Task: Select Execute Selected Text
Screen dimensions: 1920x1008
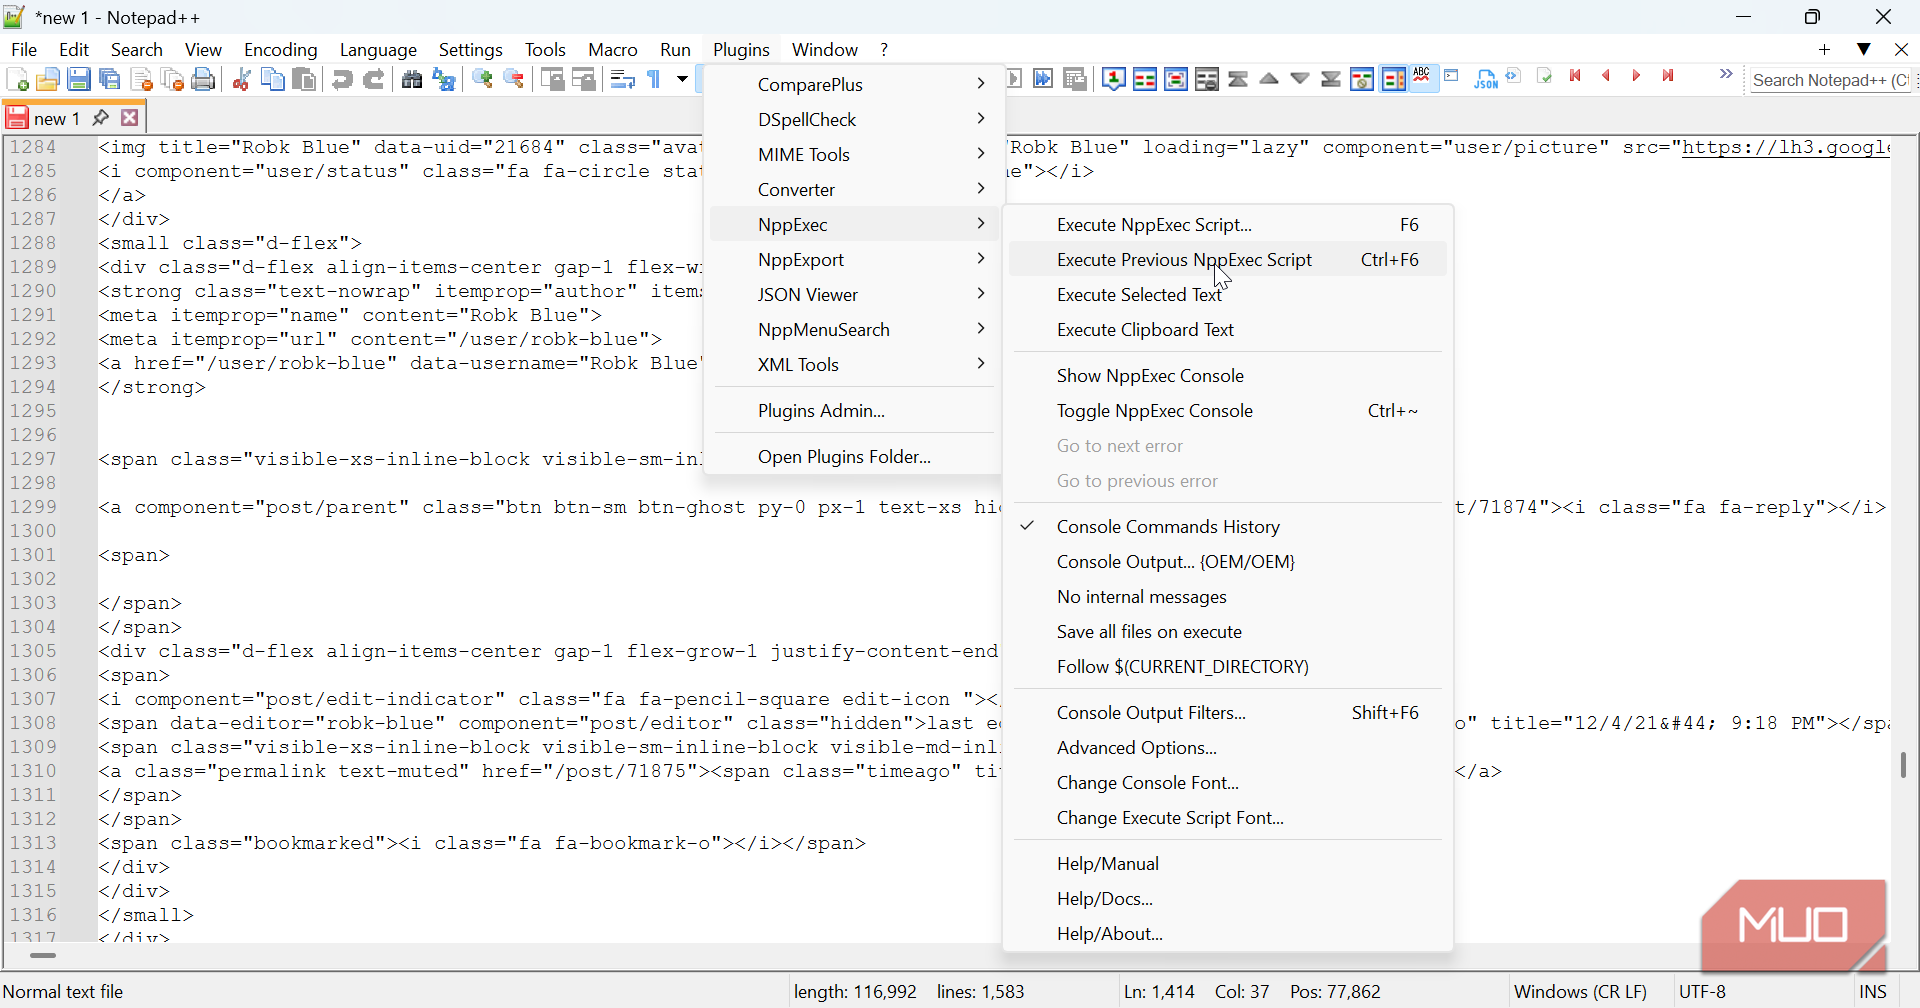Action: pyautogui.click(x=1228, y=295)
